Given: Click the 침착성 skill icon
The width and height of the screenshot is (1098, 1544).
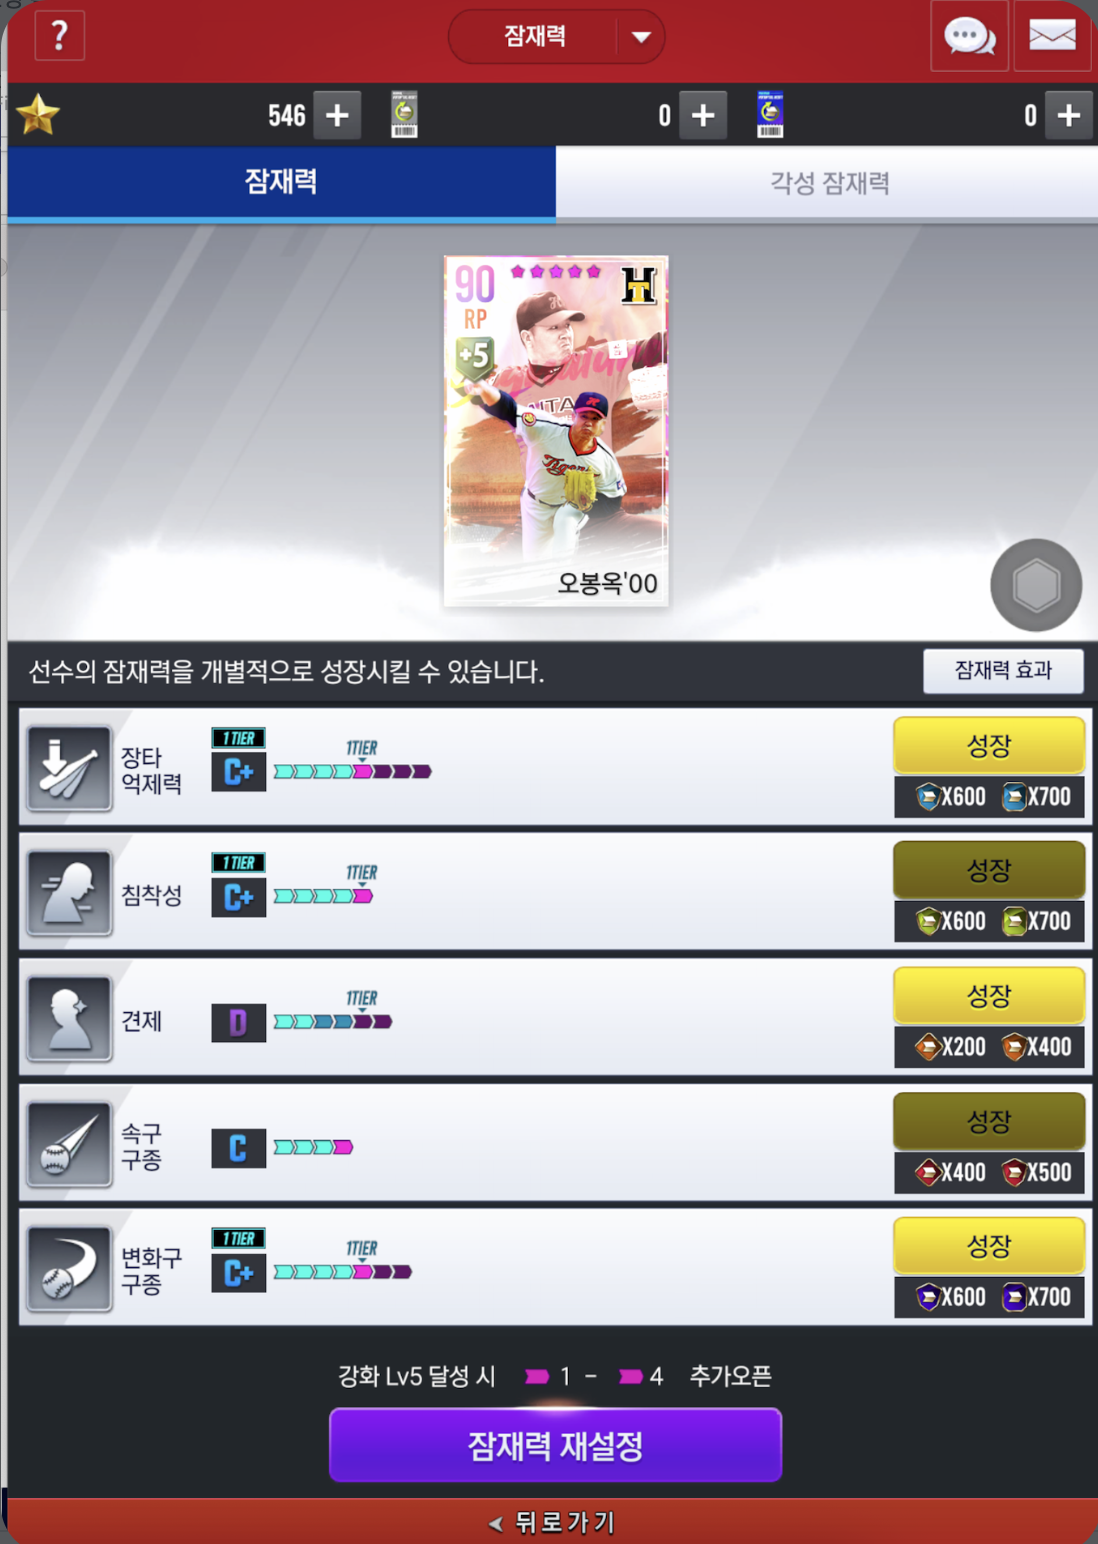Looking at the screenshot, I should tap(69, 893).
